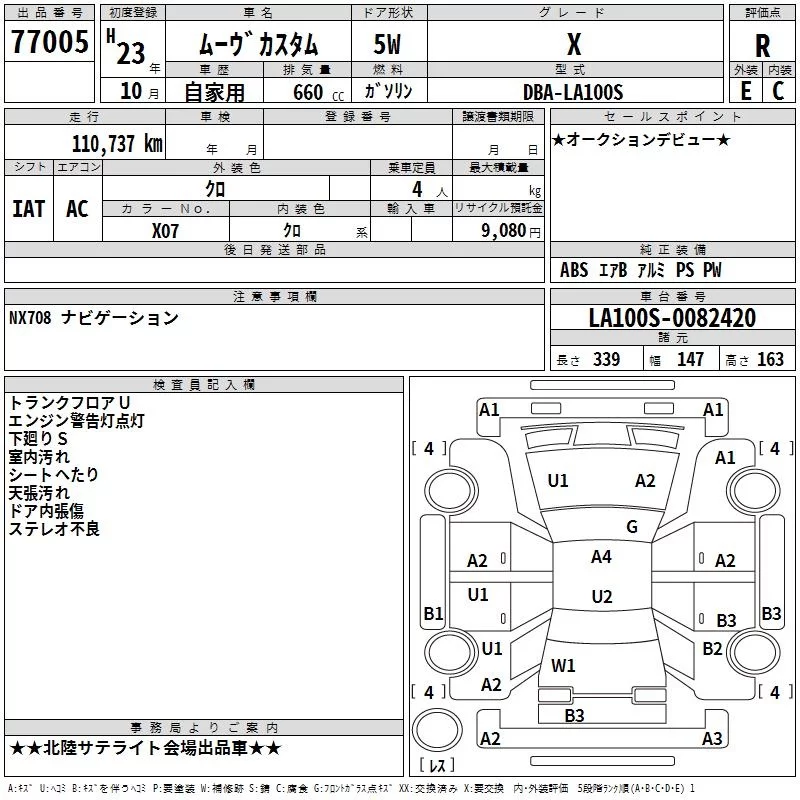This screenshot has height=800, width=800.
Task: Select the equipment list ABS エアB アルミ PS PW
Action: tap(640, 270)
